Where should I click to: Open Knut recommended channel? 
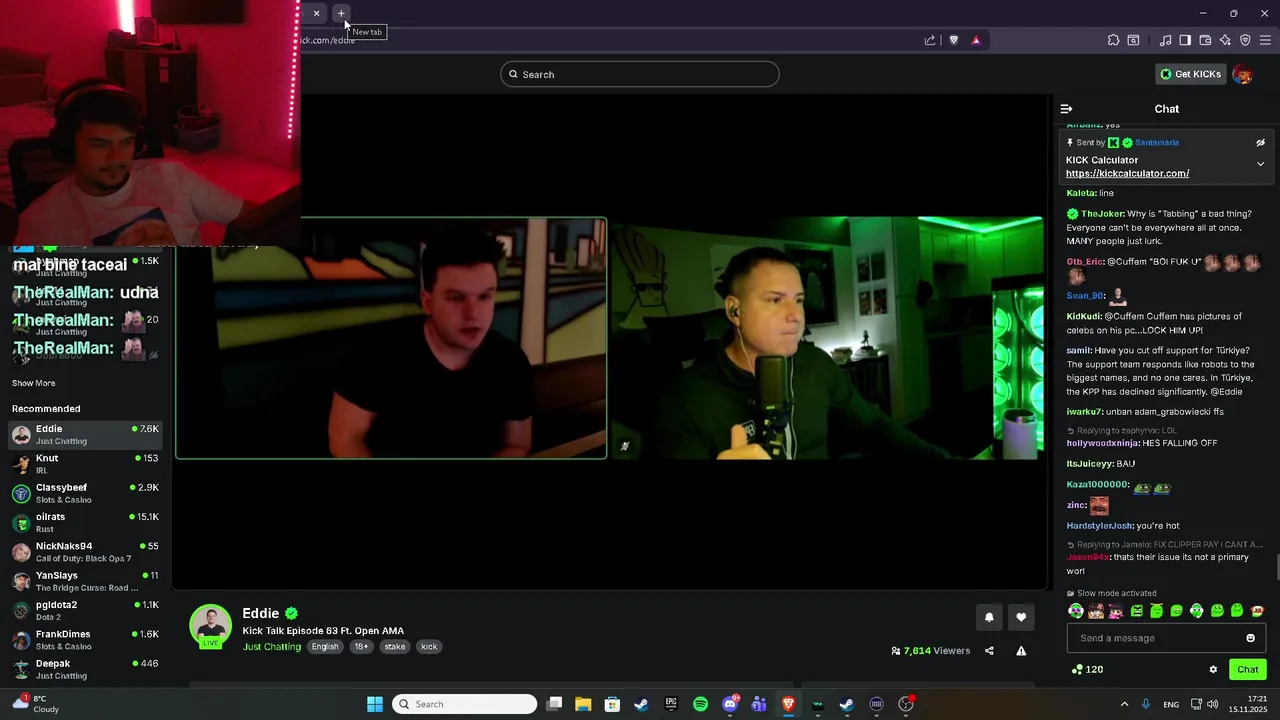tap(86, 464)
